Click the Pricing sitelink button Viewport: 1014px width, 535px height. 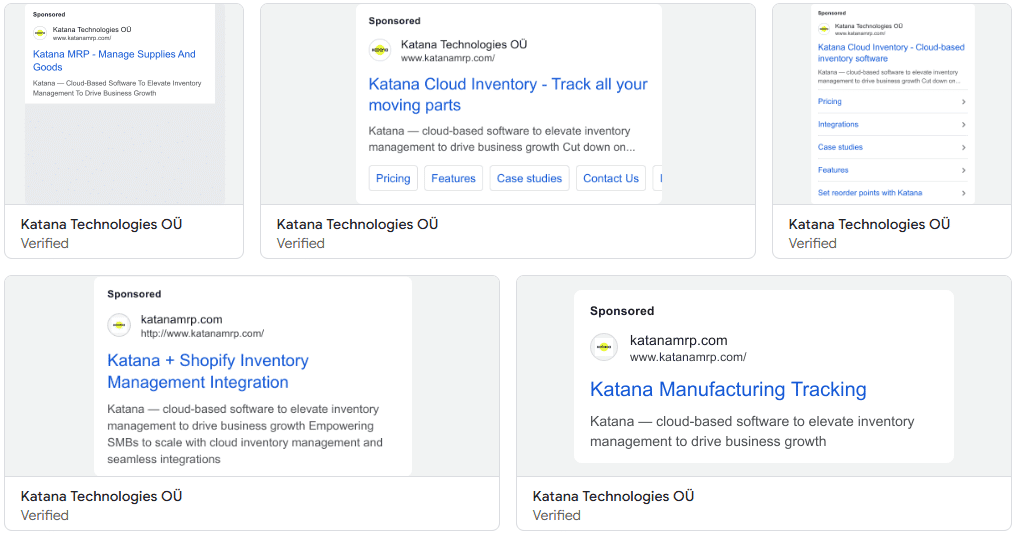click(x=393, y=179)
